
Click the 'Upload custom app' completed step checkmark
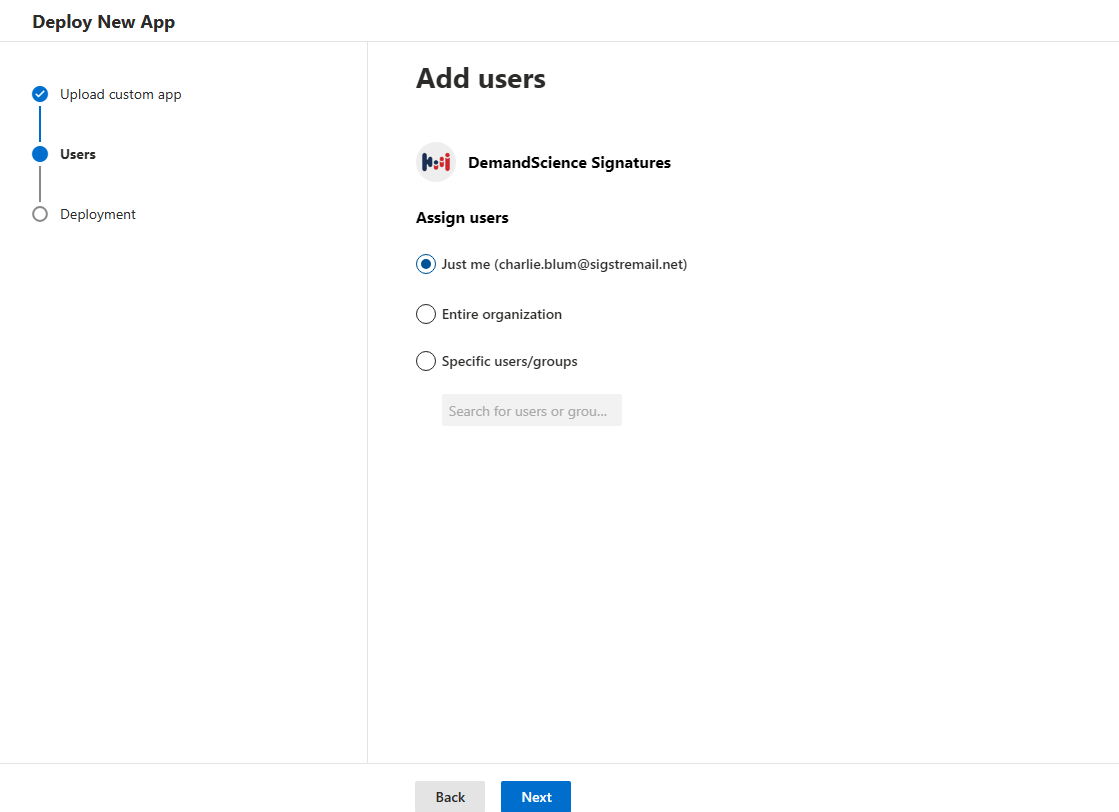[x=40, y=94]
